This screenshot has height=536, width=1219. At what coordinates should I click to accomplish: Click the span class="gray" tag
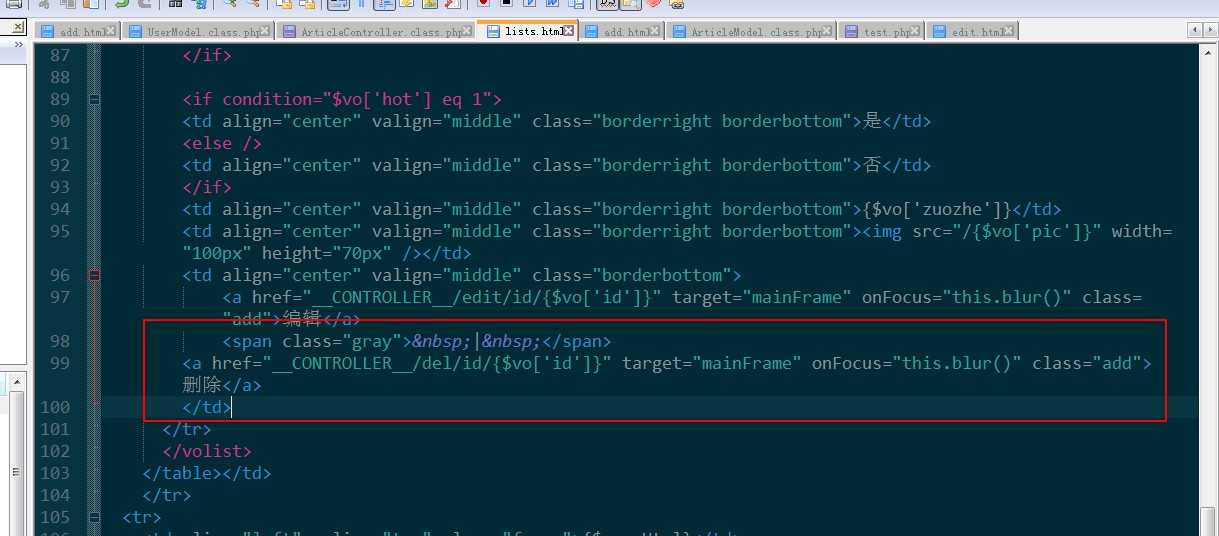(317, 341)
